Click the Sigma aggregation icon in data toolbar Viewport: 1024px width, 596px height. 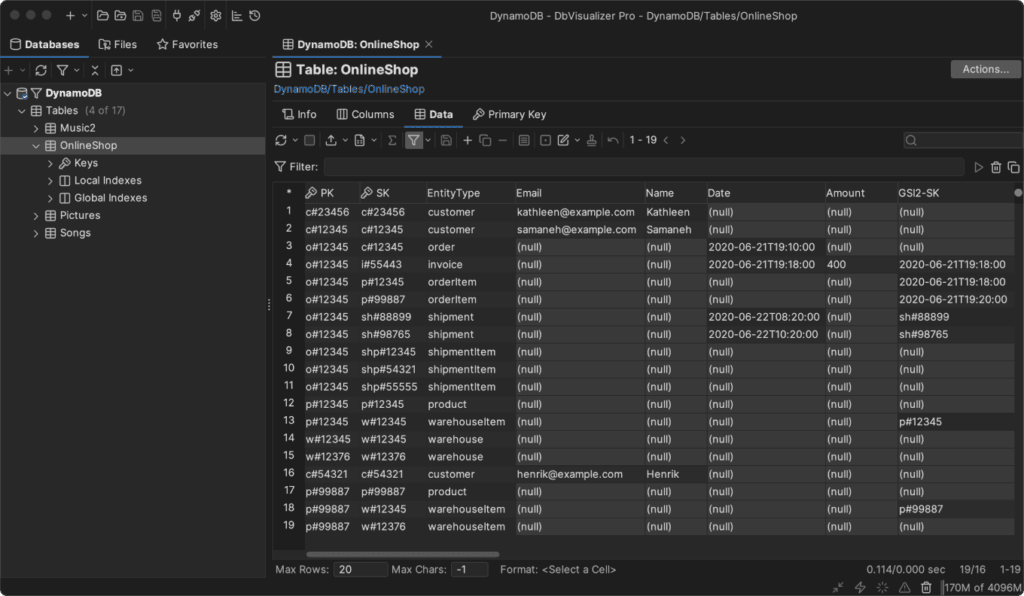click(392, 141)
